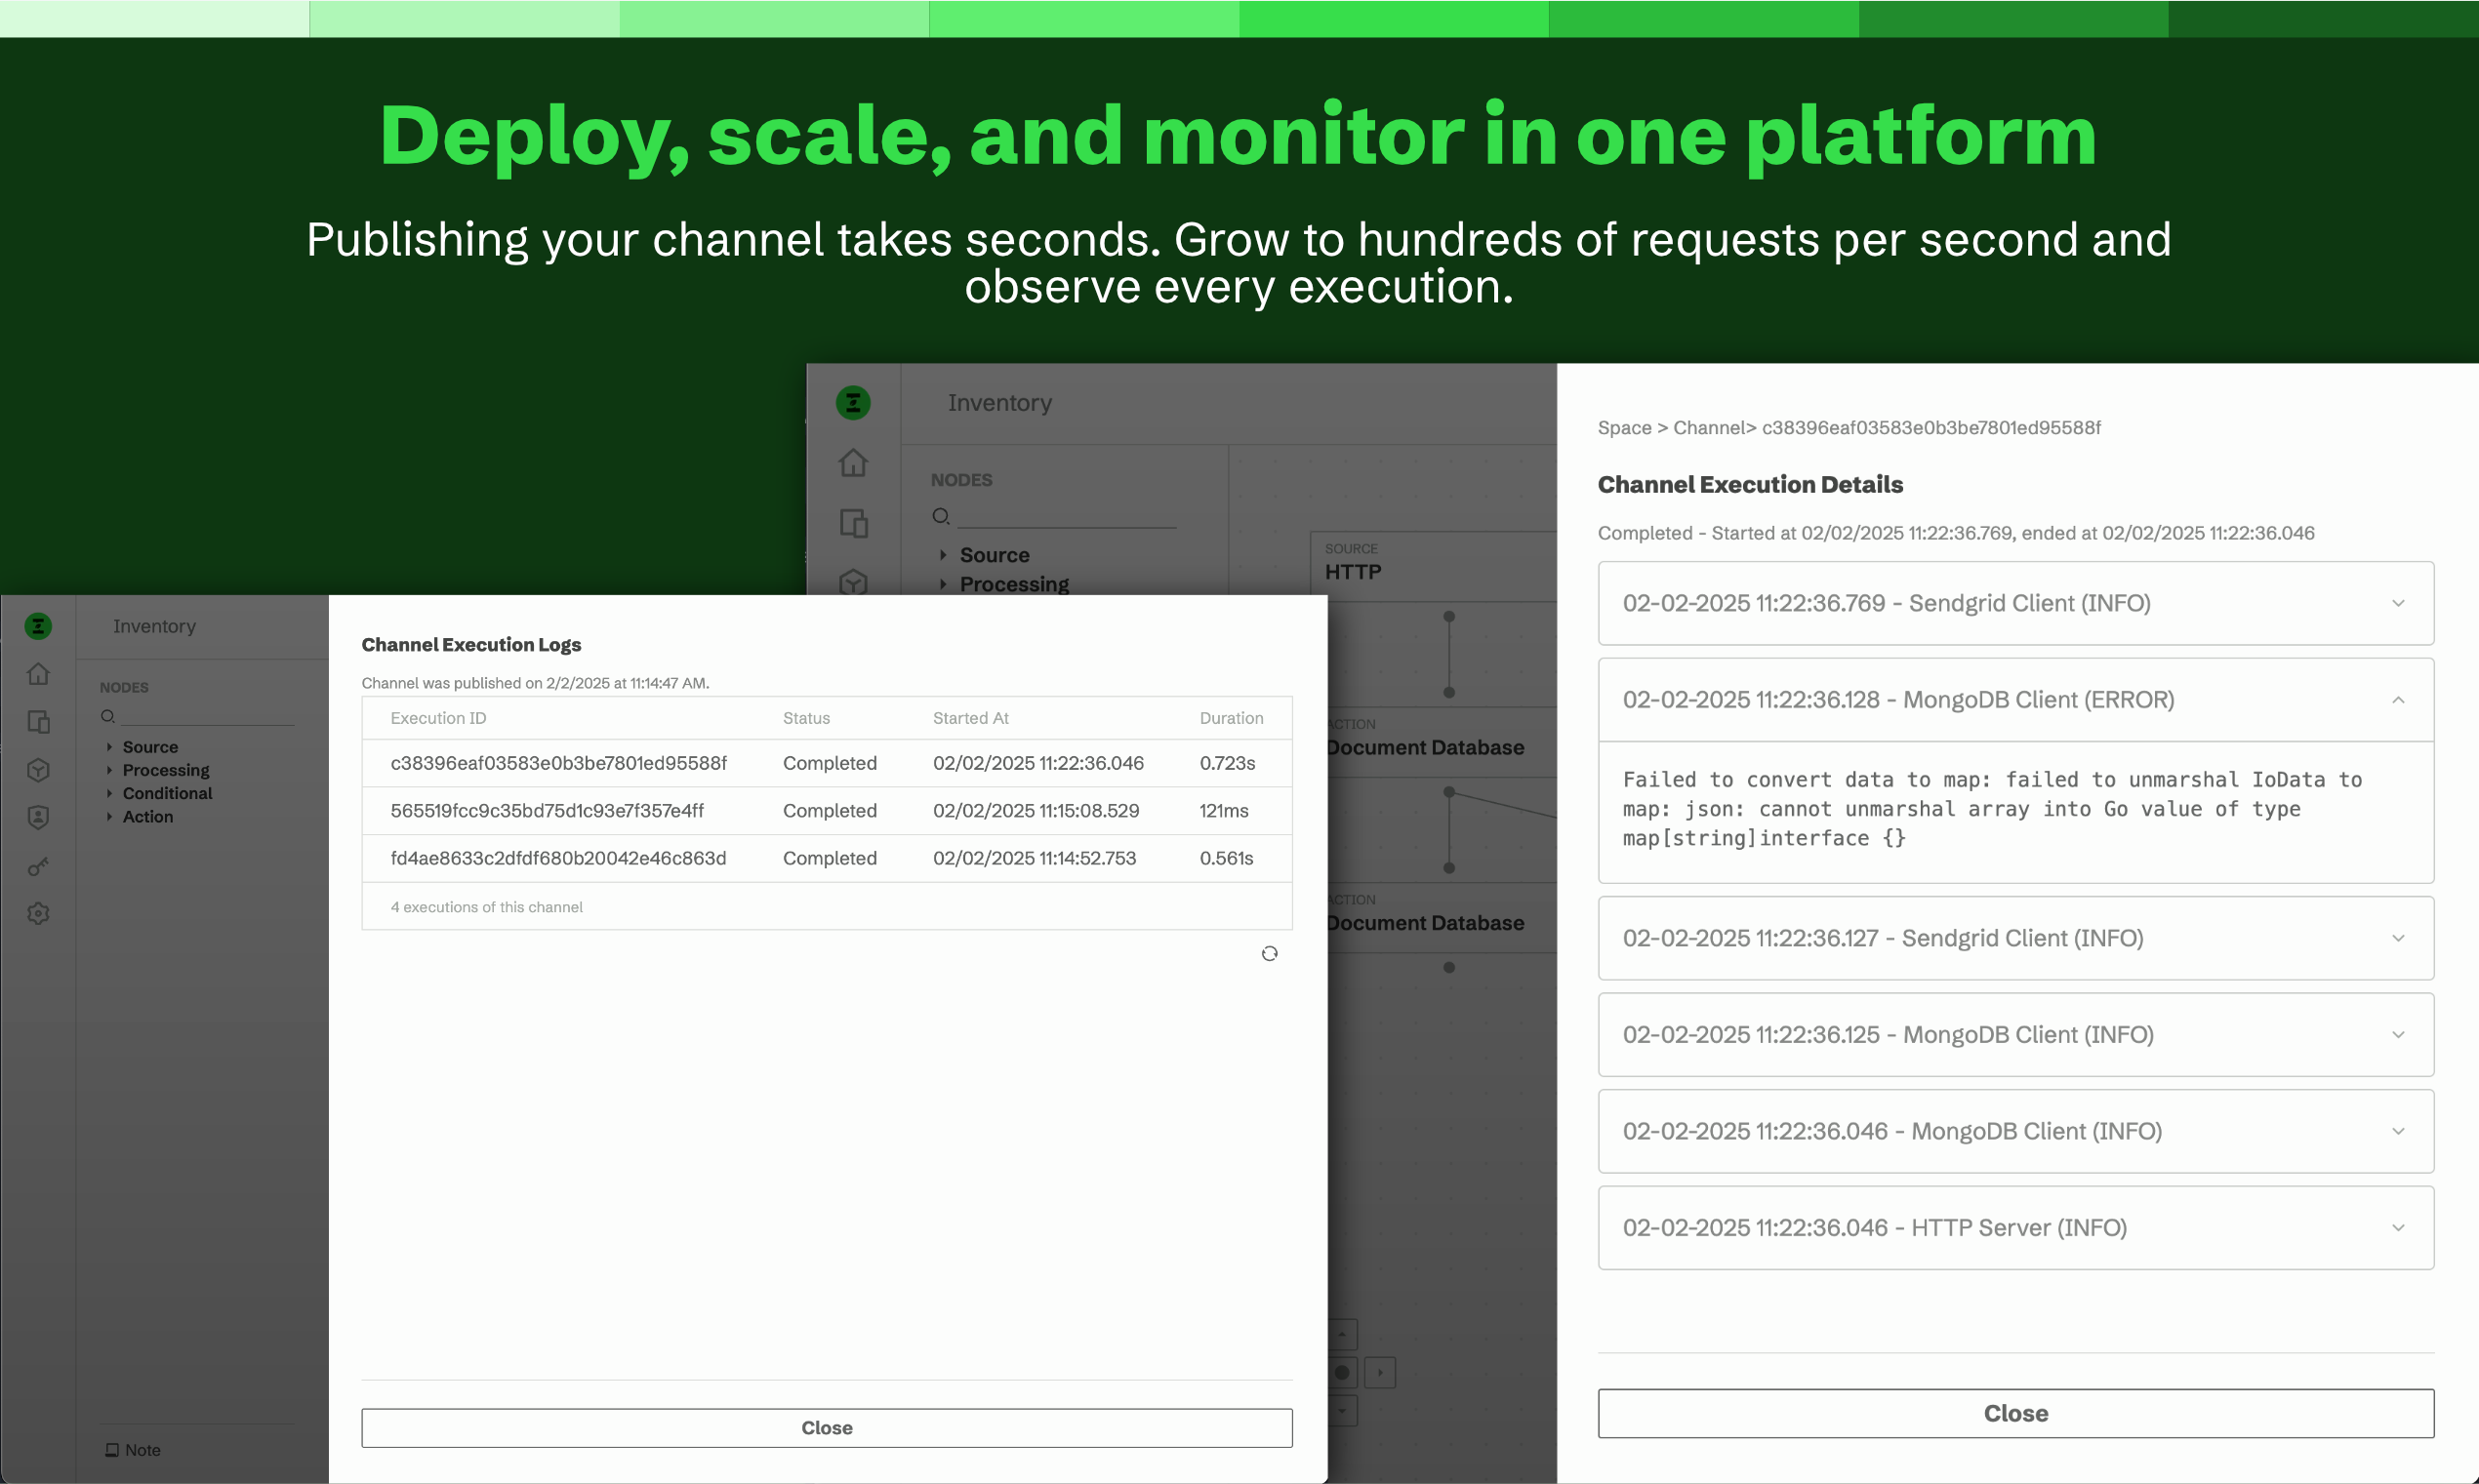Screen dimensions: 2479x1484
Task: Click the Inventory title in the back window
Action: 999,403
